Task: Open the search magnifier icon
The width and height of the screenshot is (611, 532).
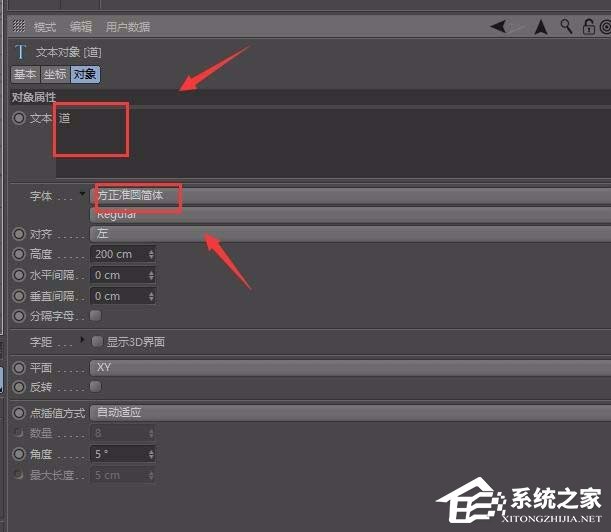Action: (566, 26)
